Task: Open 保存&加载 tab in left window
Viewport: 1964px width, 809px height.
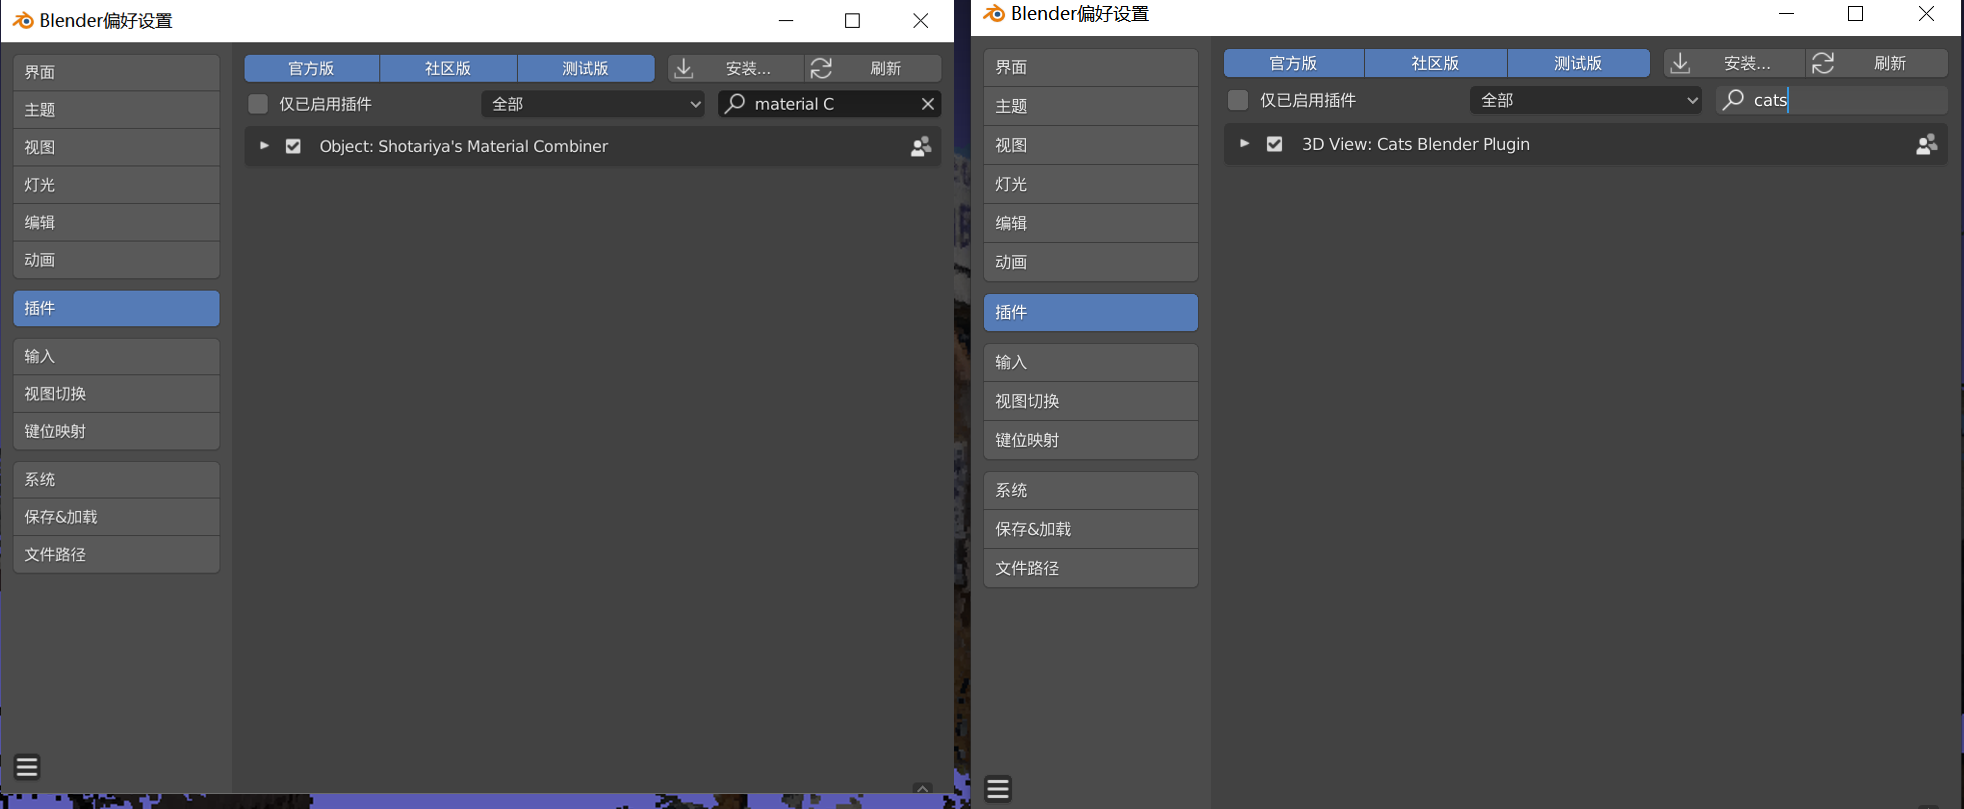Action: pos(116,517)
